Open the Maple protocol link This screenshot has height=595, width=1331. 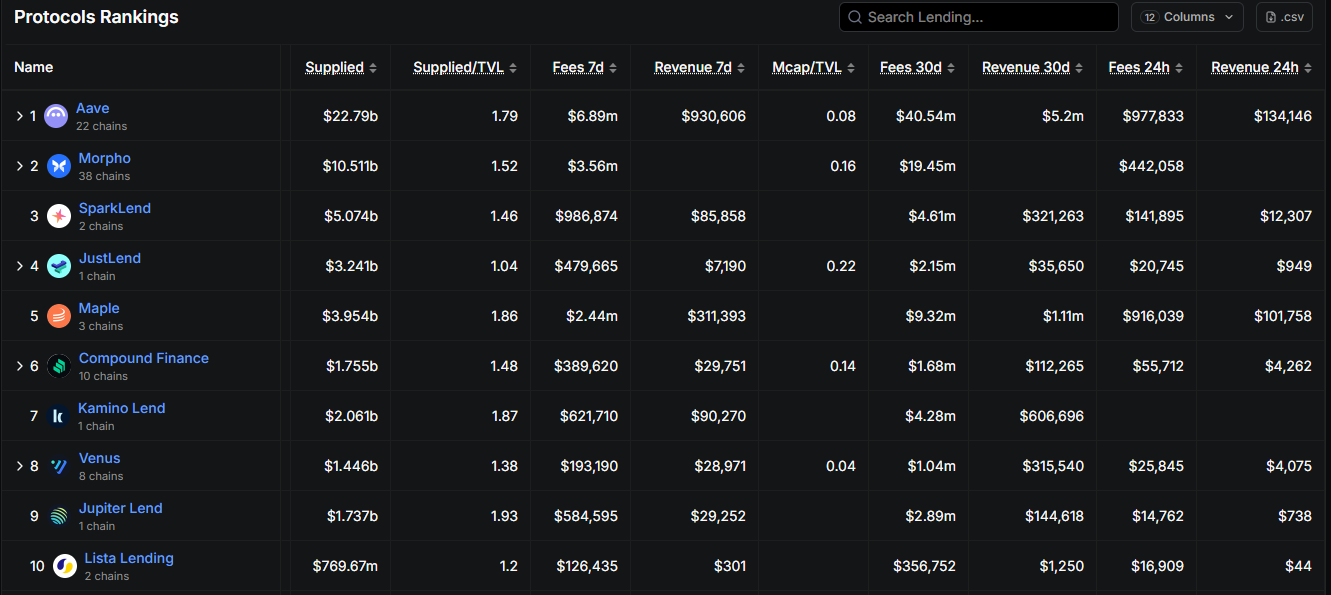99,308
